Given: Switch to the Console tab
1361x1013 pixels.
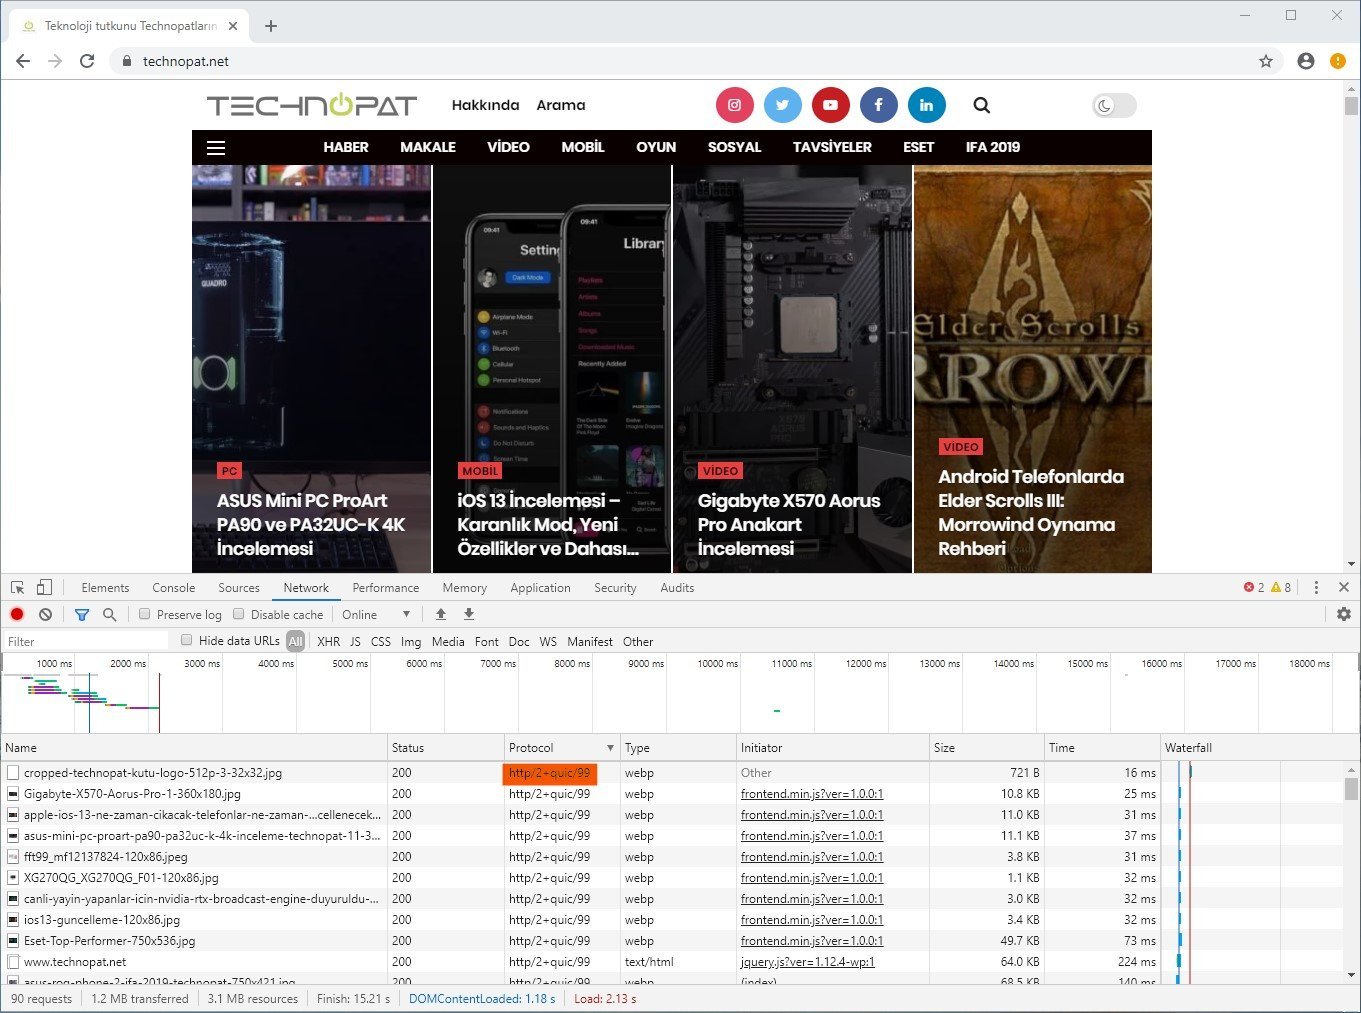Looking at the screenshot, I should [173, 588].
